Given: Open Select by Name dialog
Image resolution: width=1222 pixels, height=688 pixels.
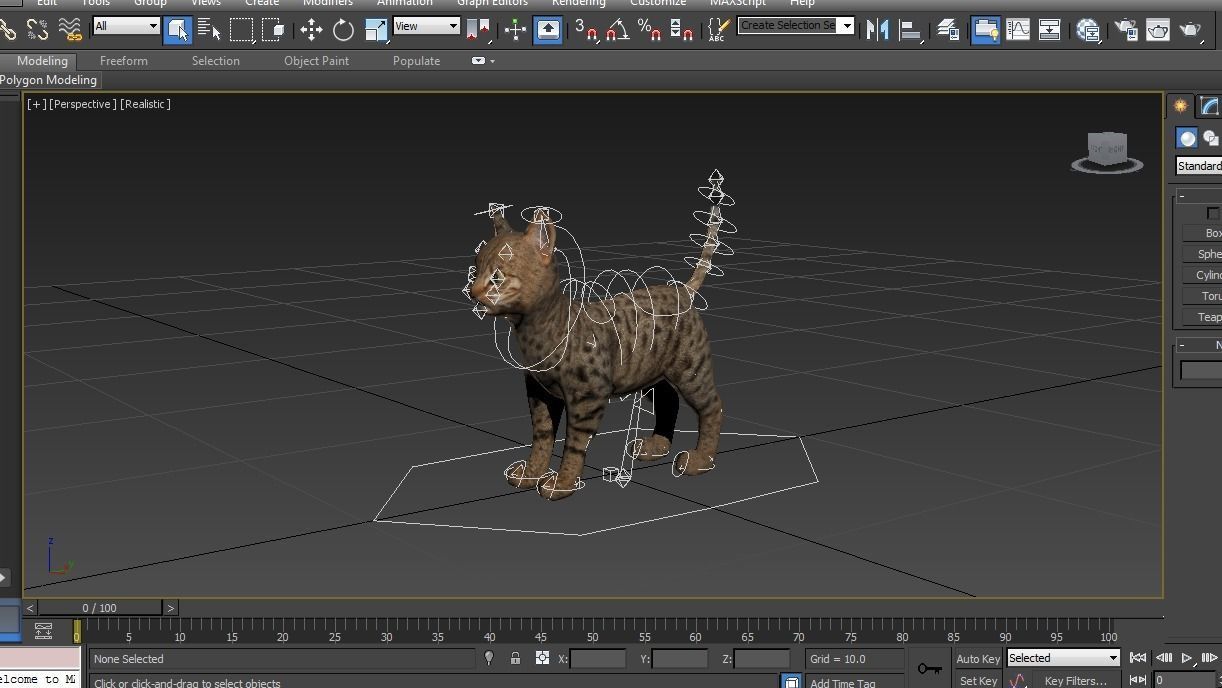Looking at the screenshot, I should [210, 30].
